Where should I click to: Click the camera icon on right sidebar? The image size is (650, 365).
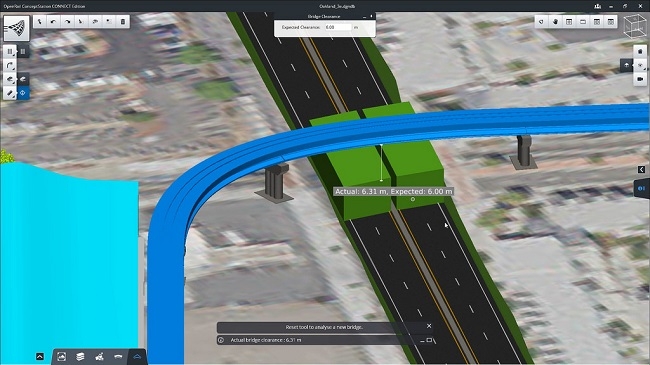point(640,79)
